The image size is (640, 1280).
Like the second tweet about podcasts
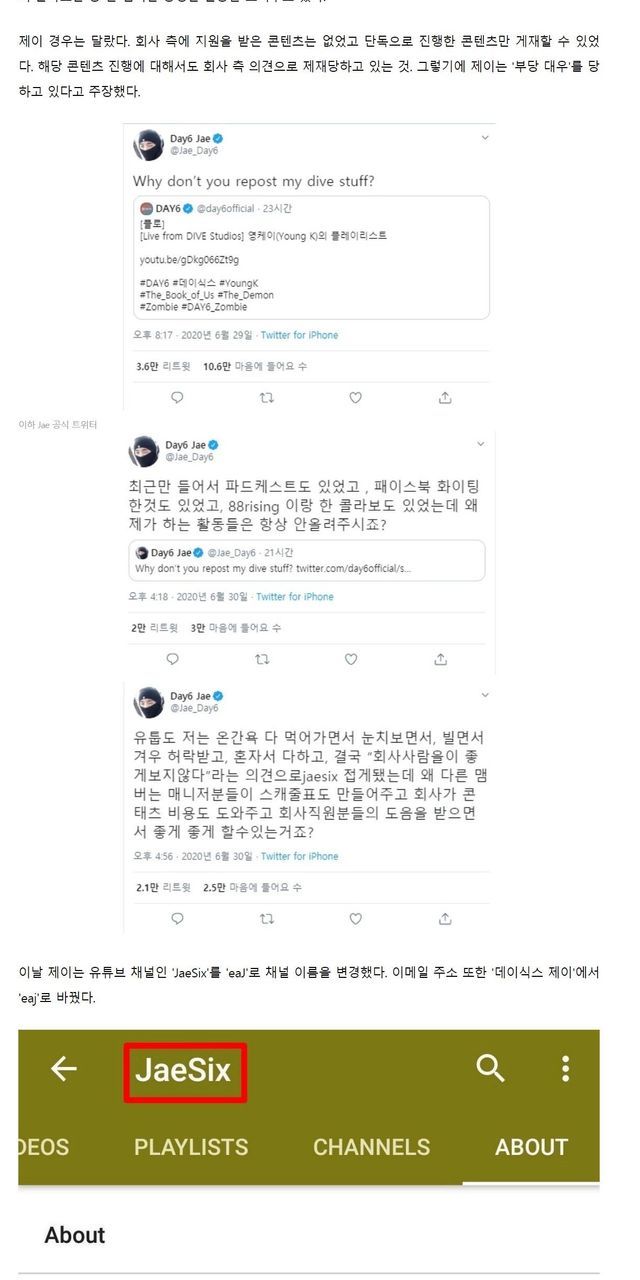click(x=351, y=659)
